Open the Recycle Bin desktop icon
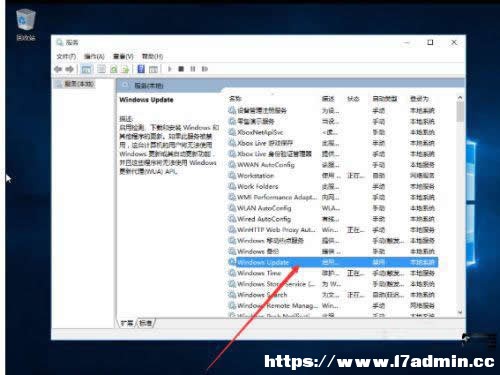Screen dimensions: 500x375 click(x=26, y=25)
